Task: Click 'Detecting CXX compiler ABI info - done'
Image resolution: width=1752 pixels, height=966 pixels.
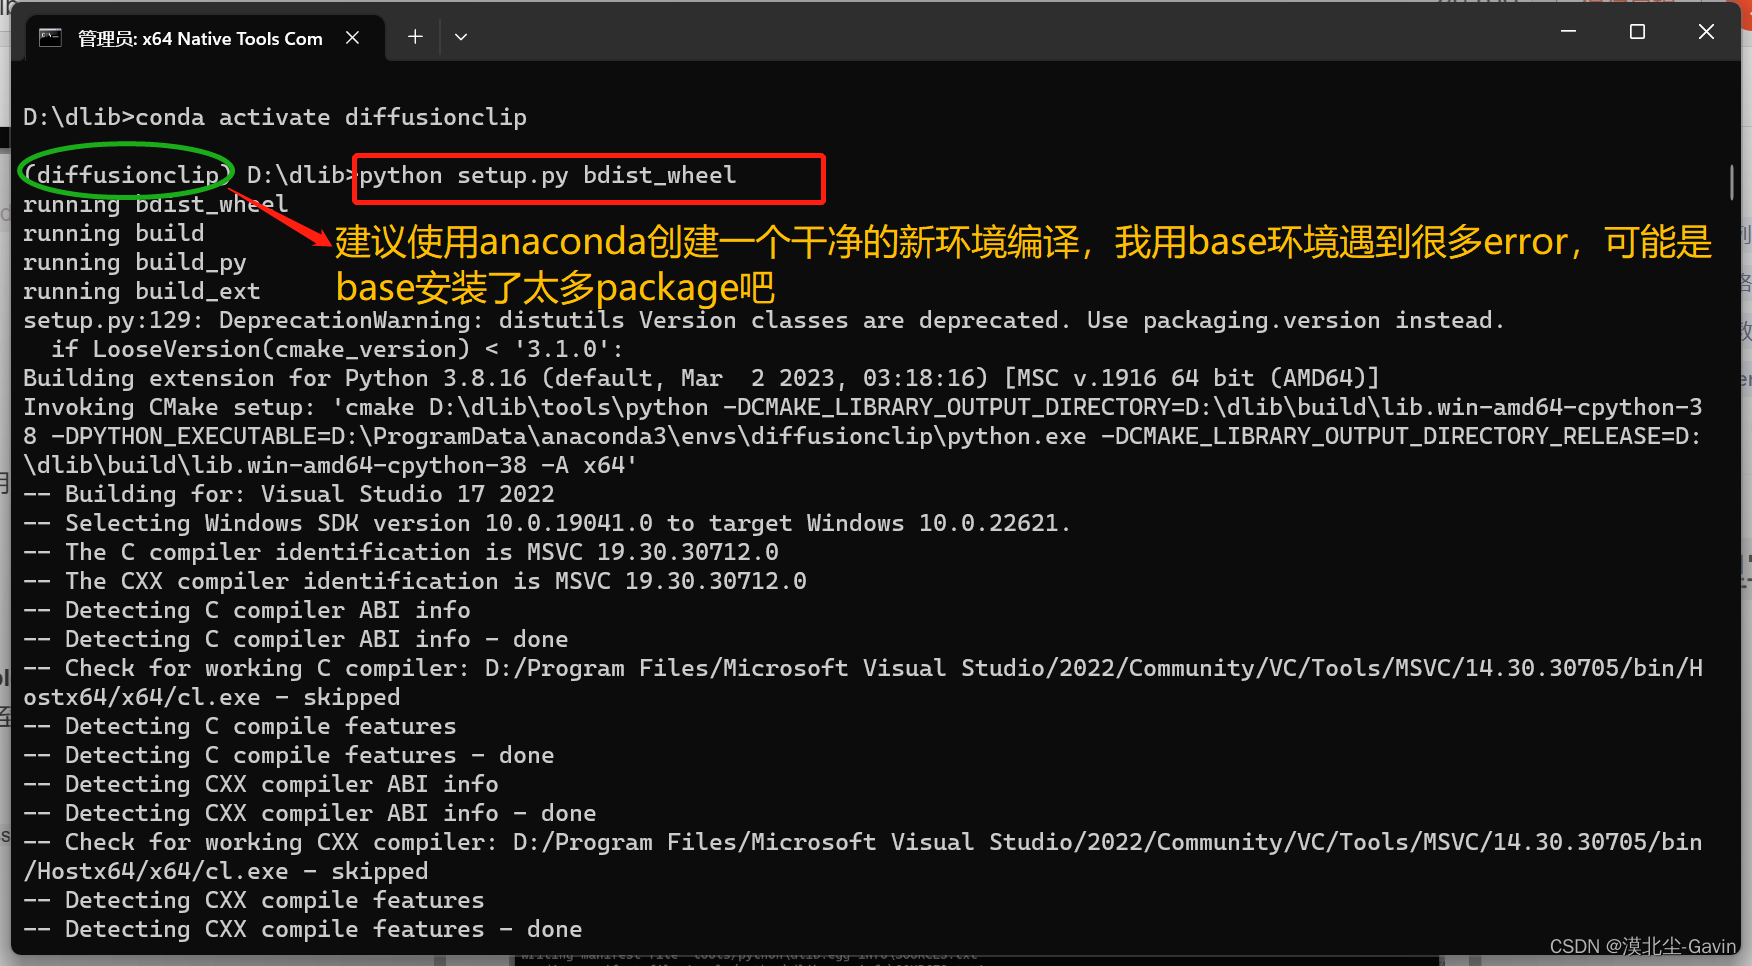Action: click(x=310, y=813)
